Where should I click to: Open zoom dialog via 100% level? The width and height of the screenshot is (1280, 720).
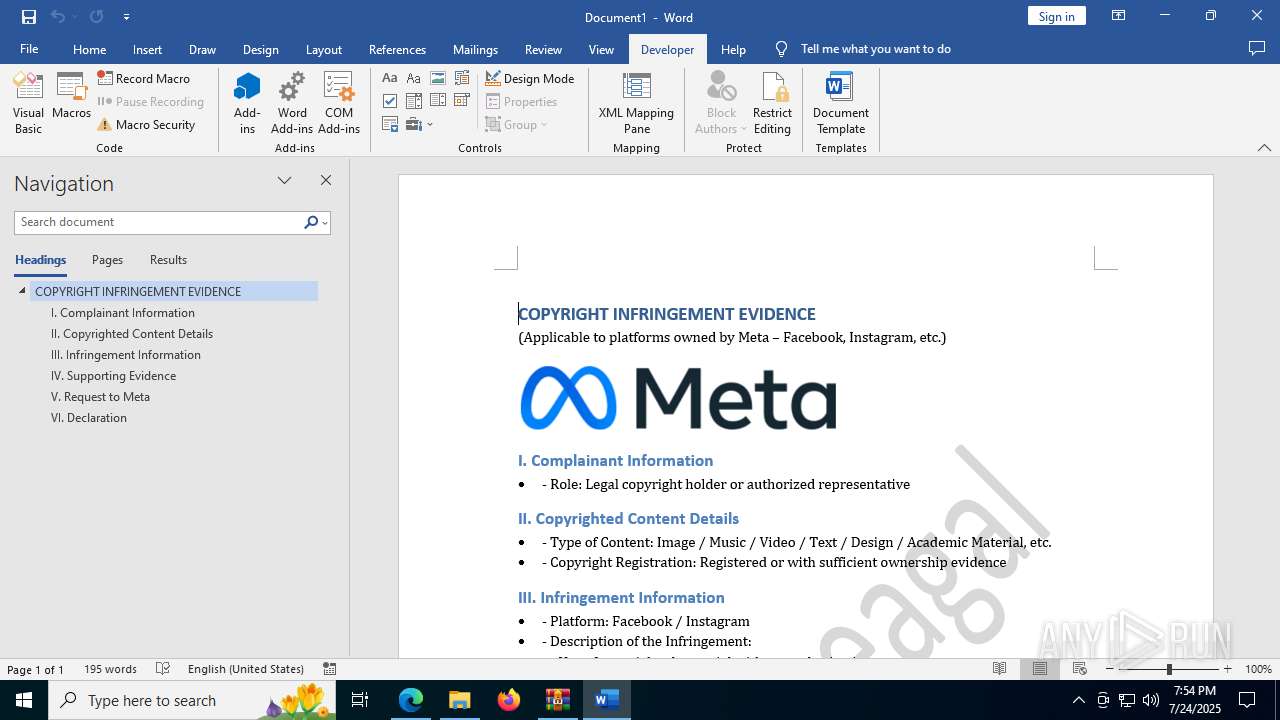click(1258, 669)
